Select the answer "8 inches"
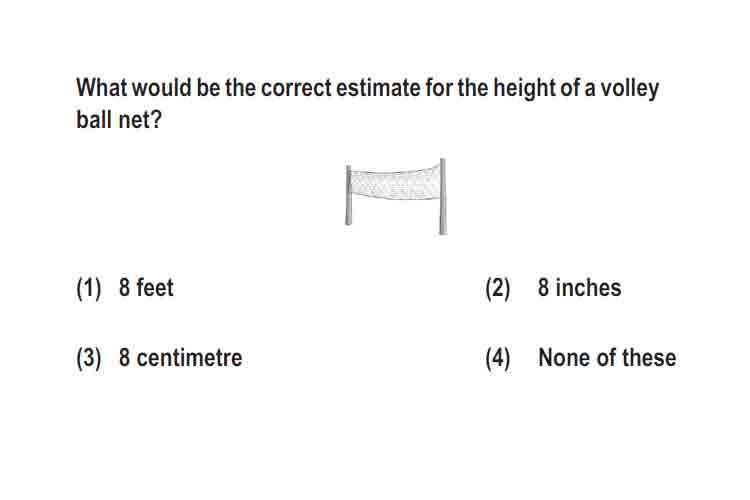The width and height of the screenshot is (750, 500). (579, 288)
